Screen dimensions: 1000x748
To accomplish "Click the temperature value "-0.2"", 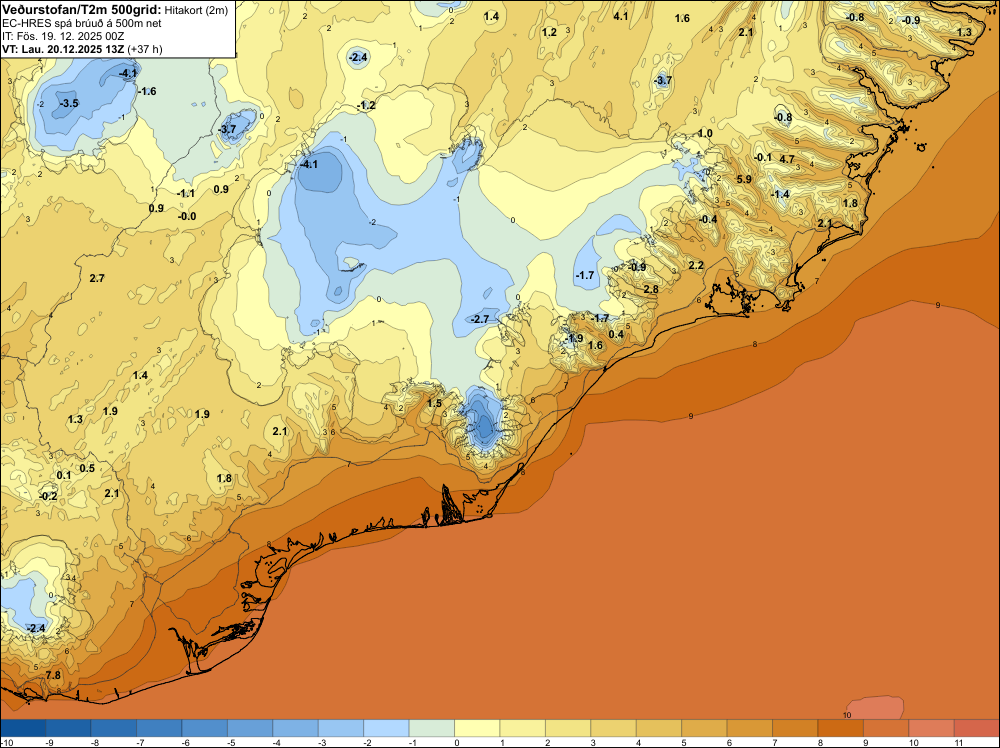I will (x=48, y=497).
